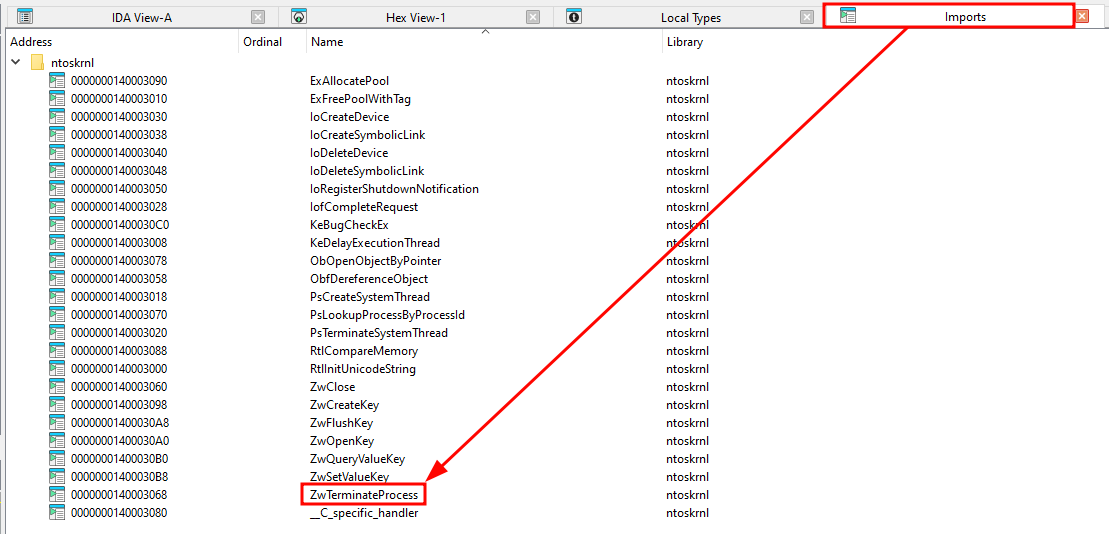Viewport: 1109px width, 534px height.
Task: Close the IDA View-A tab
Action: click(x=258, y=17)
